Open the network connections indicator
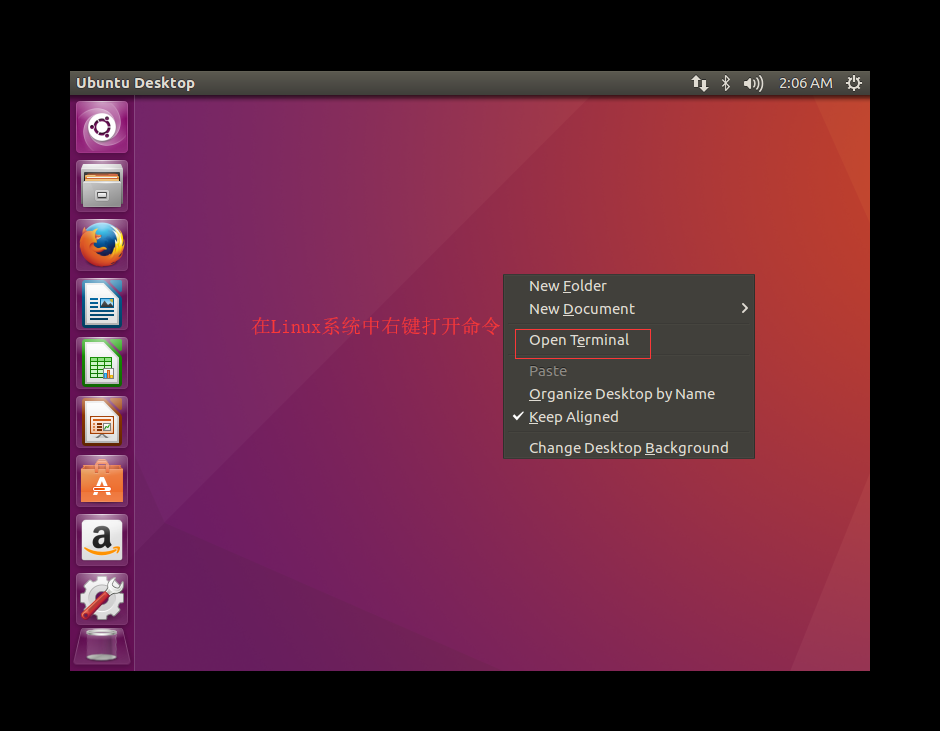Viewport: 940px width, 731px height. point(700,83)
